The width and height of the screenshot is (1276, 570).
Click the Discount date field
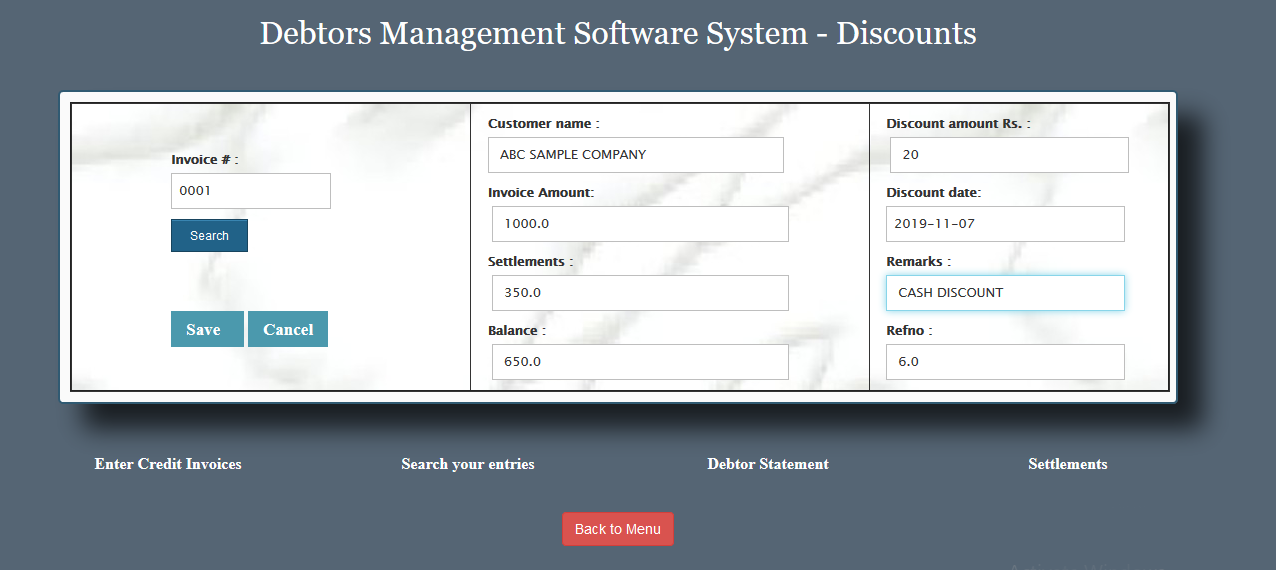[1005, 224]
